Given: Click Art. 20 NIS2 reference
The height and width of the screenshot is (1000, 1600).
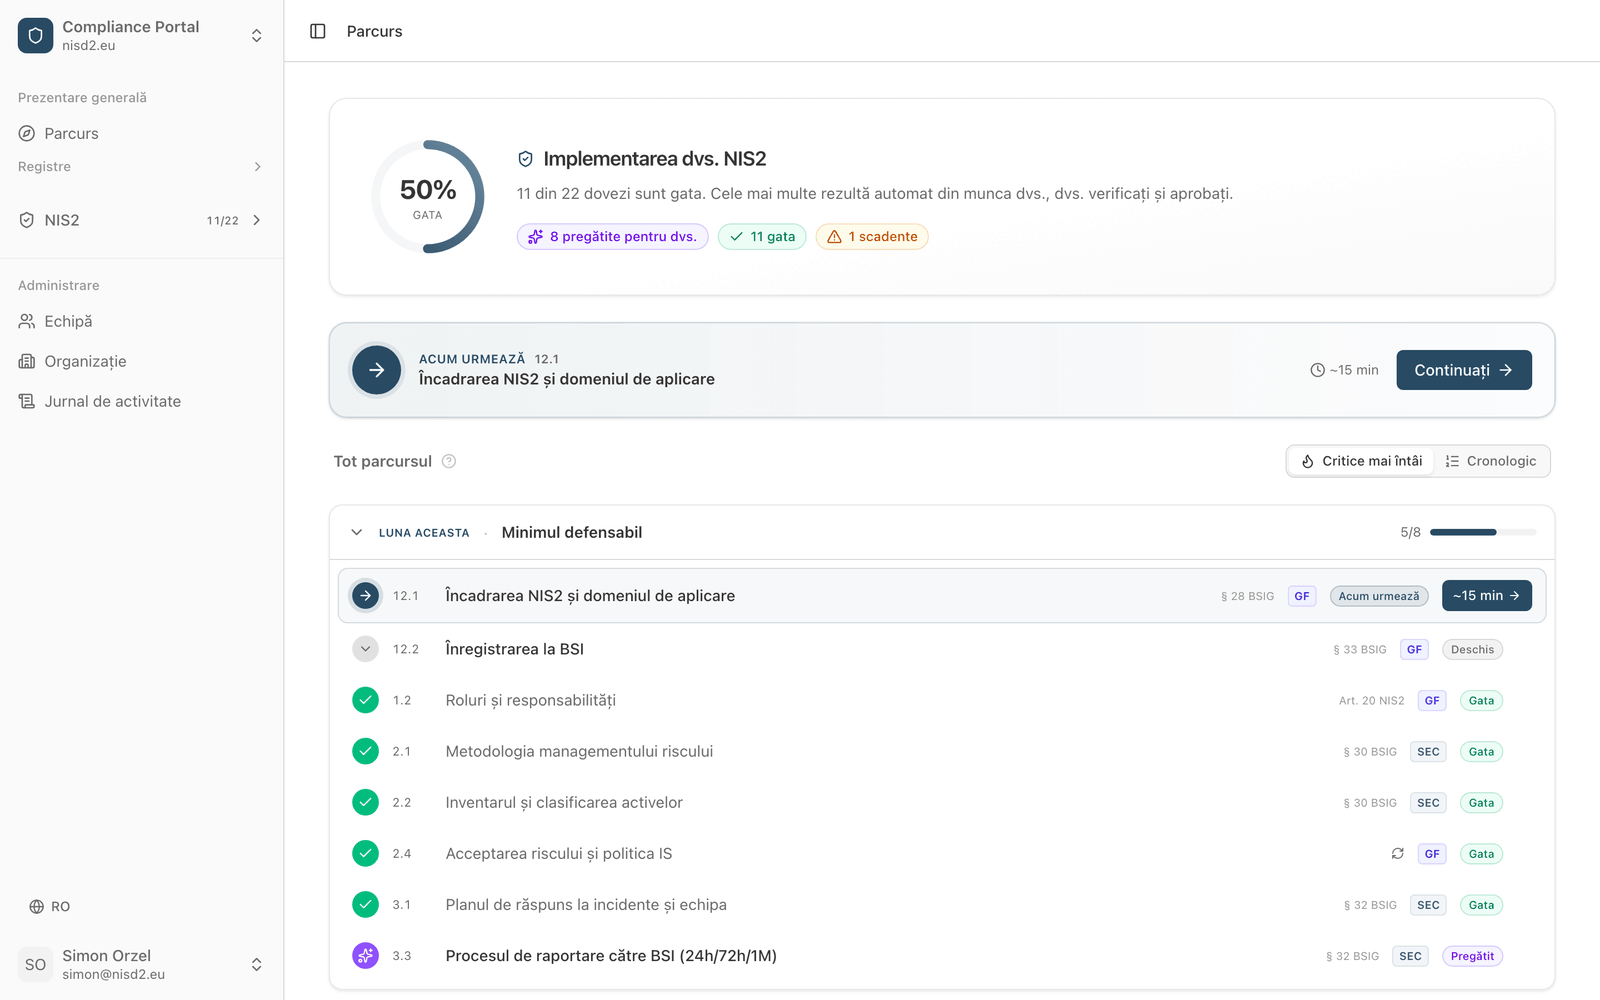Looking at the screenshot, I should coord(1371,701).
